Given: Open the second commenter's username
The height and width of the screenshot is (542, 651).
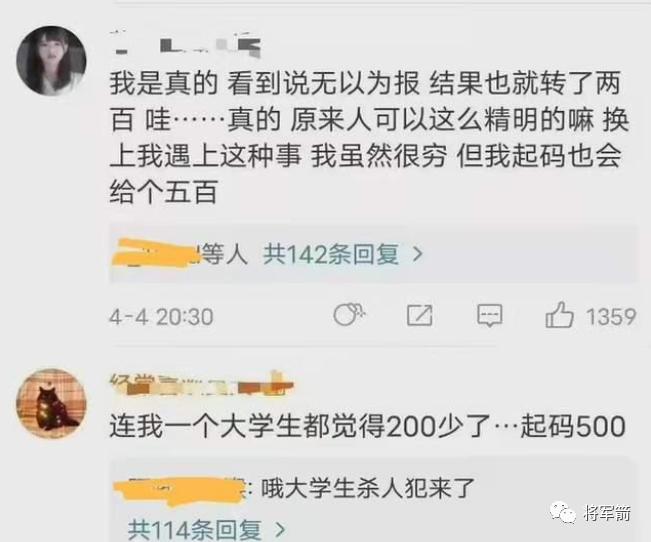Looking at the screenshot, I should point(201,383).
